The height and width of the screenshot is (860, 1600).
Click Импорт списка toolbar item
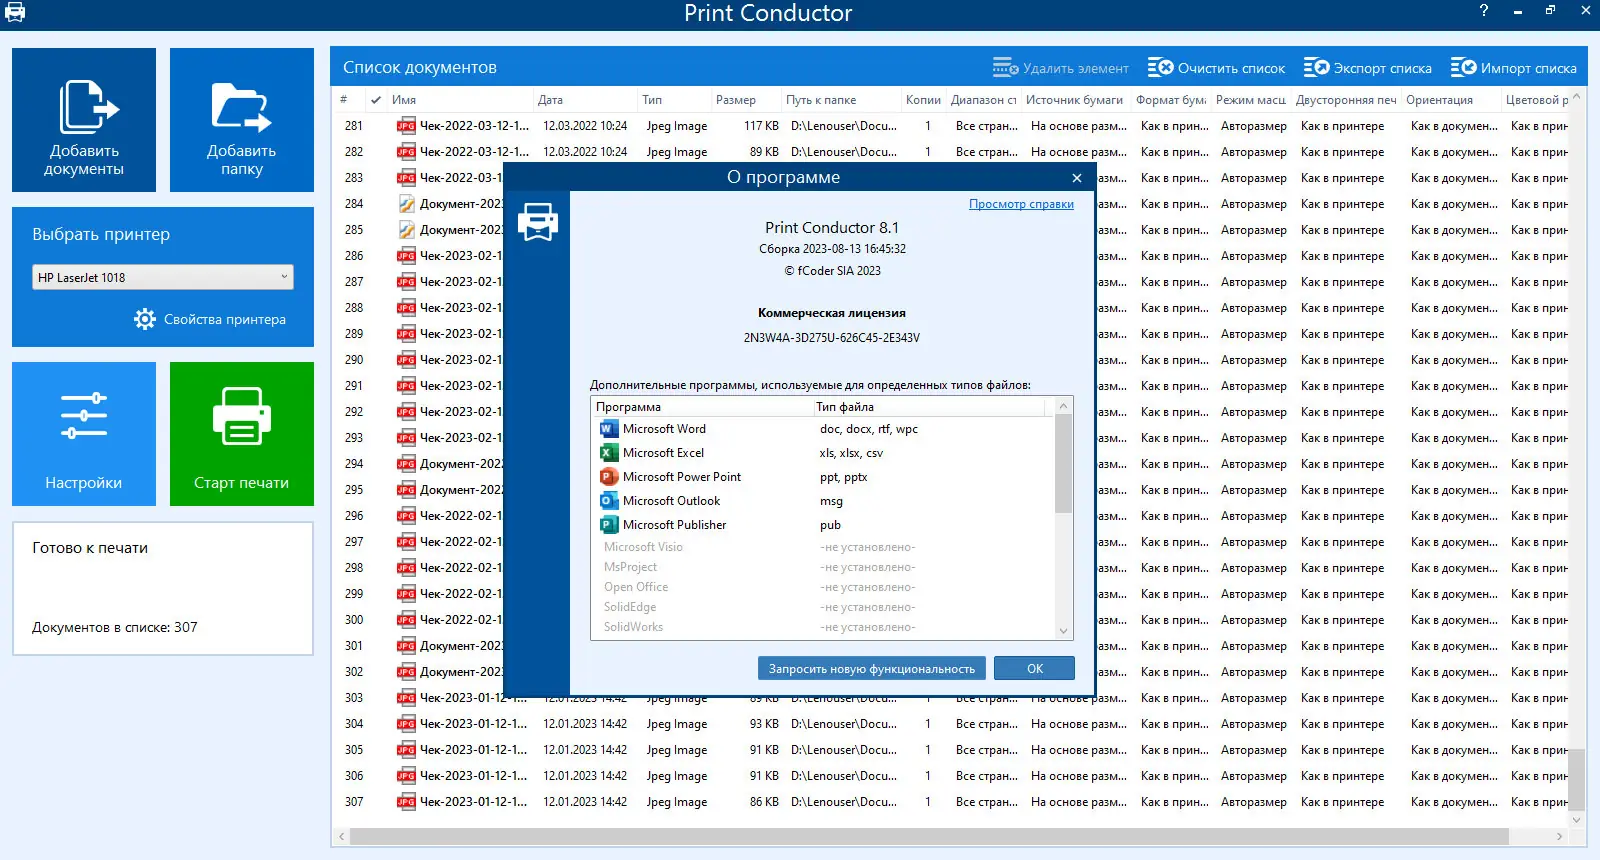(1513, 68)
